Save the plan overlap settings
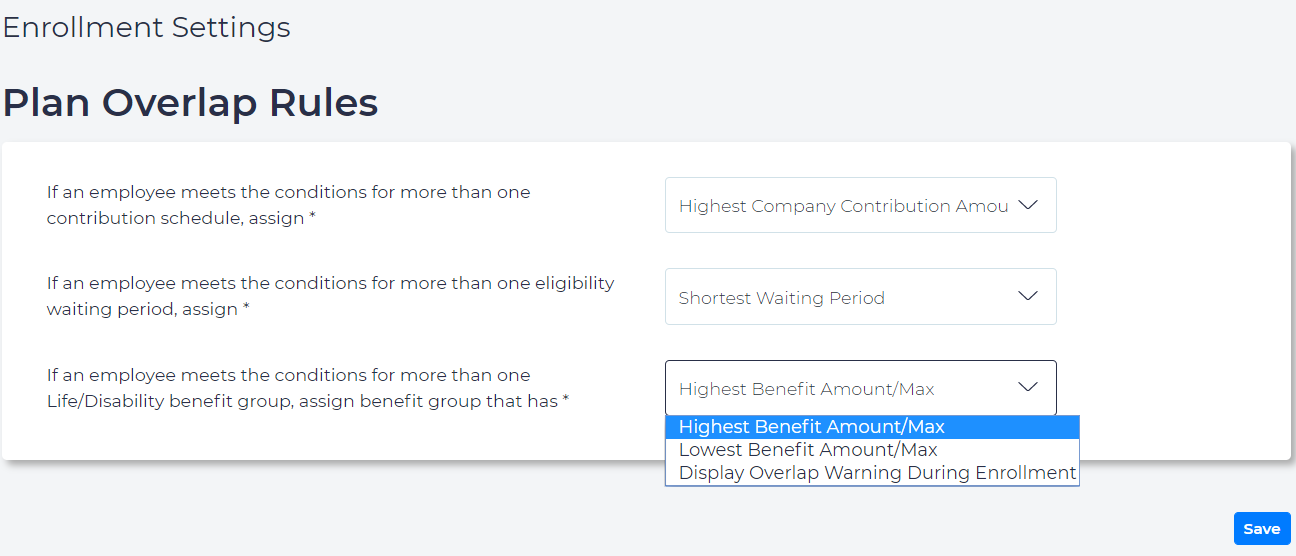1296x556 pixels. pyautogui.click(x=1261, y=529)
